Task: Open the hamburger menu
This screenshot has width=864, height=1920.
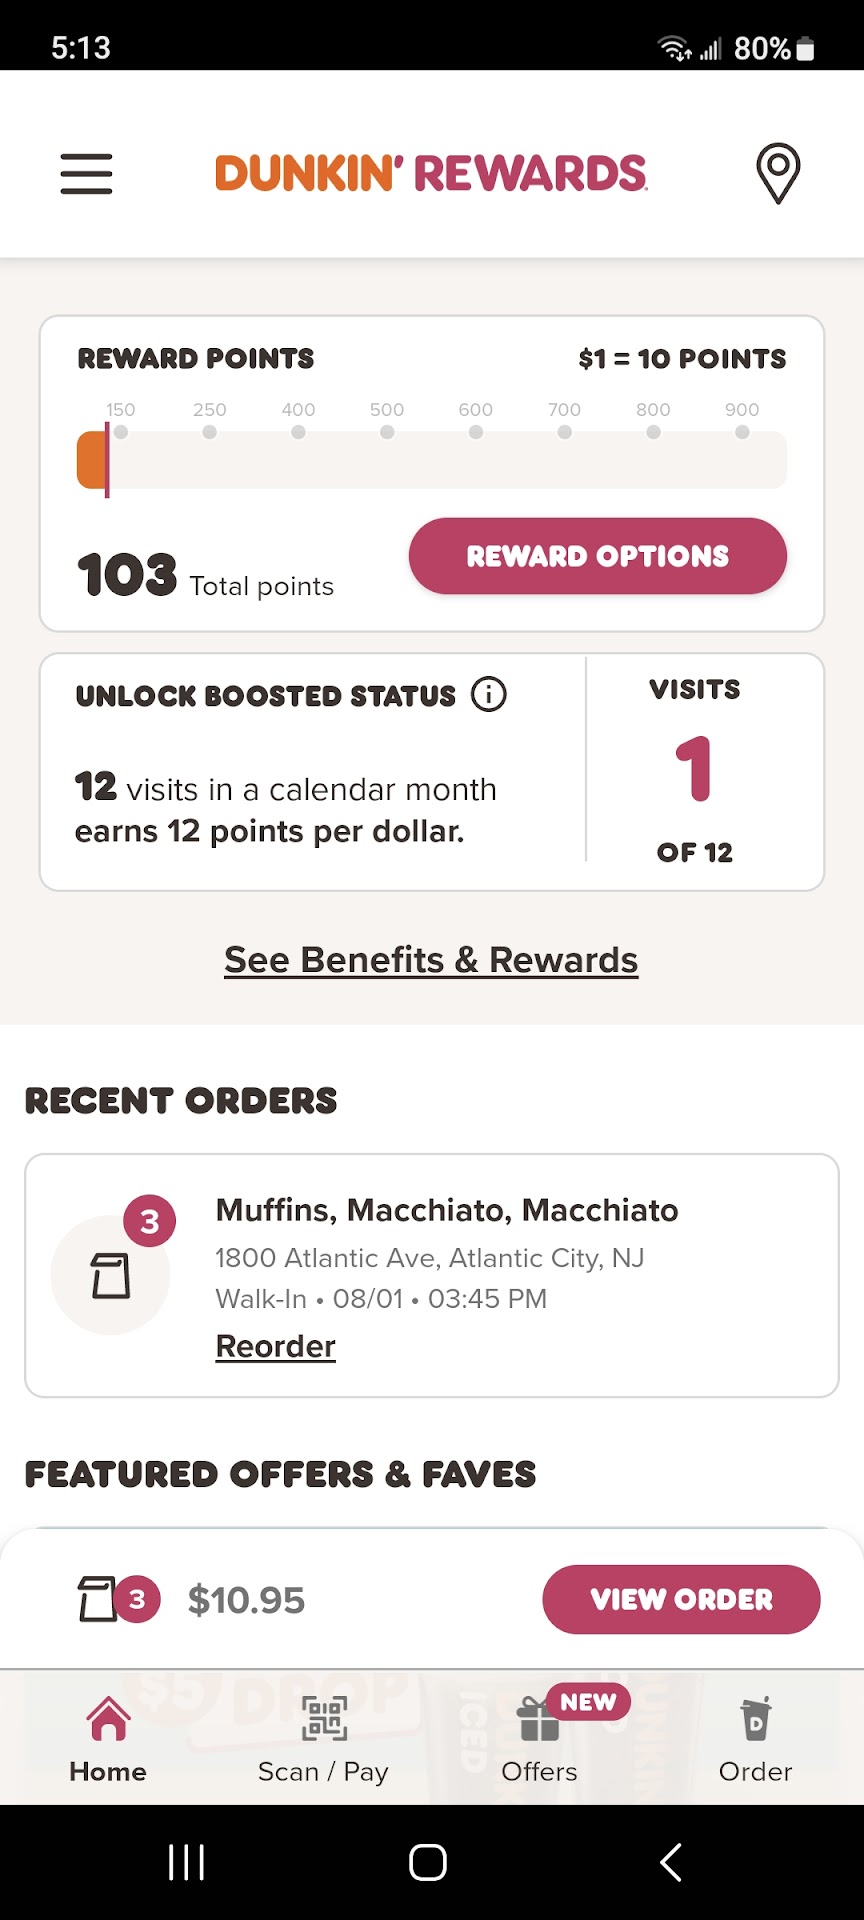Action: [x=86, y=173]
